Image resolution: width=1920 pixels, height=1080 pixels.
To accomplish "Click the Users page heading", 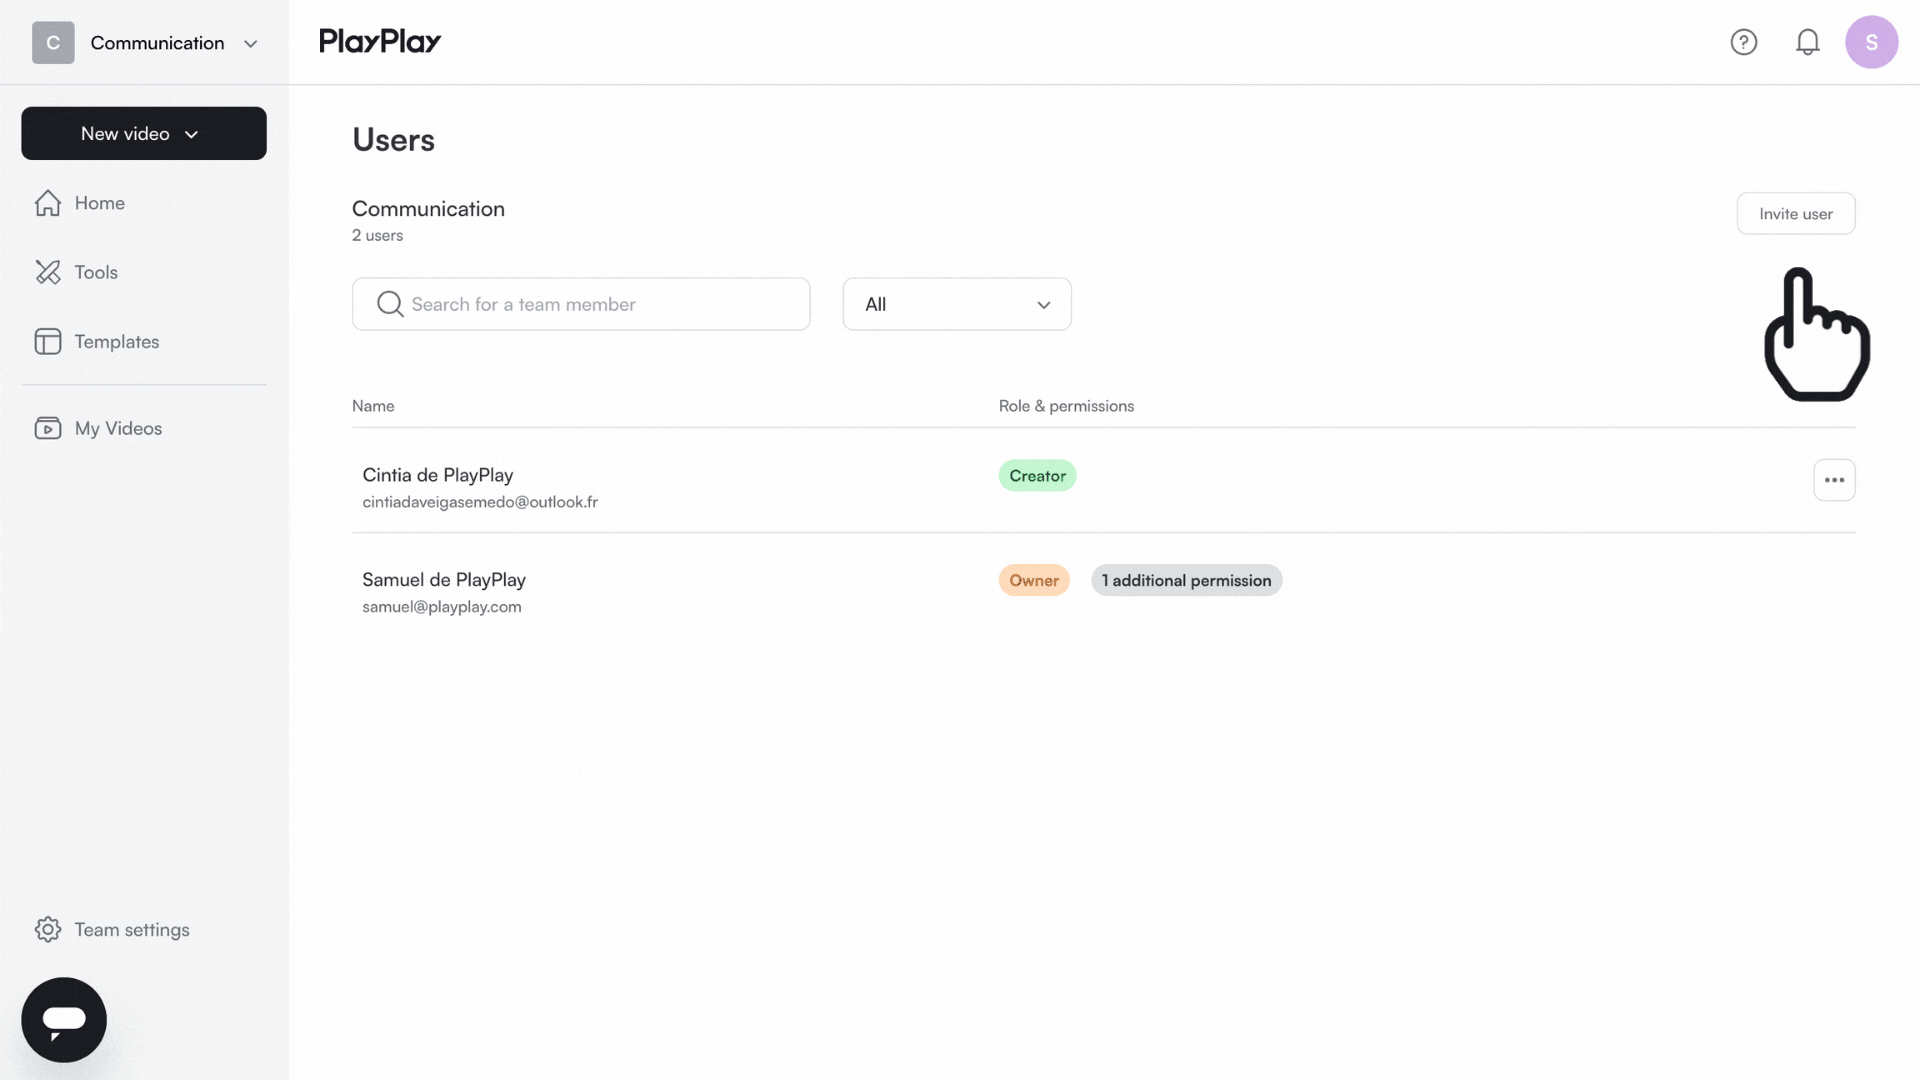I will [x=394, y=140].
